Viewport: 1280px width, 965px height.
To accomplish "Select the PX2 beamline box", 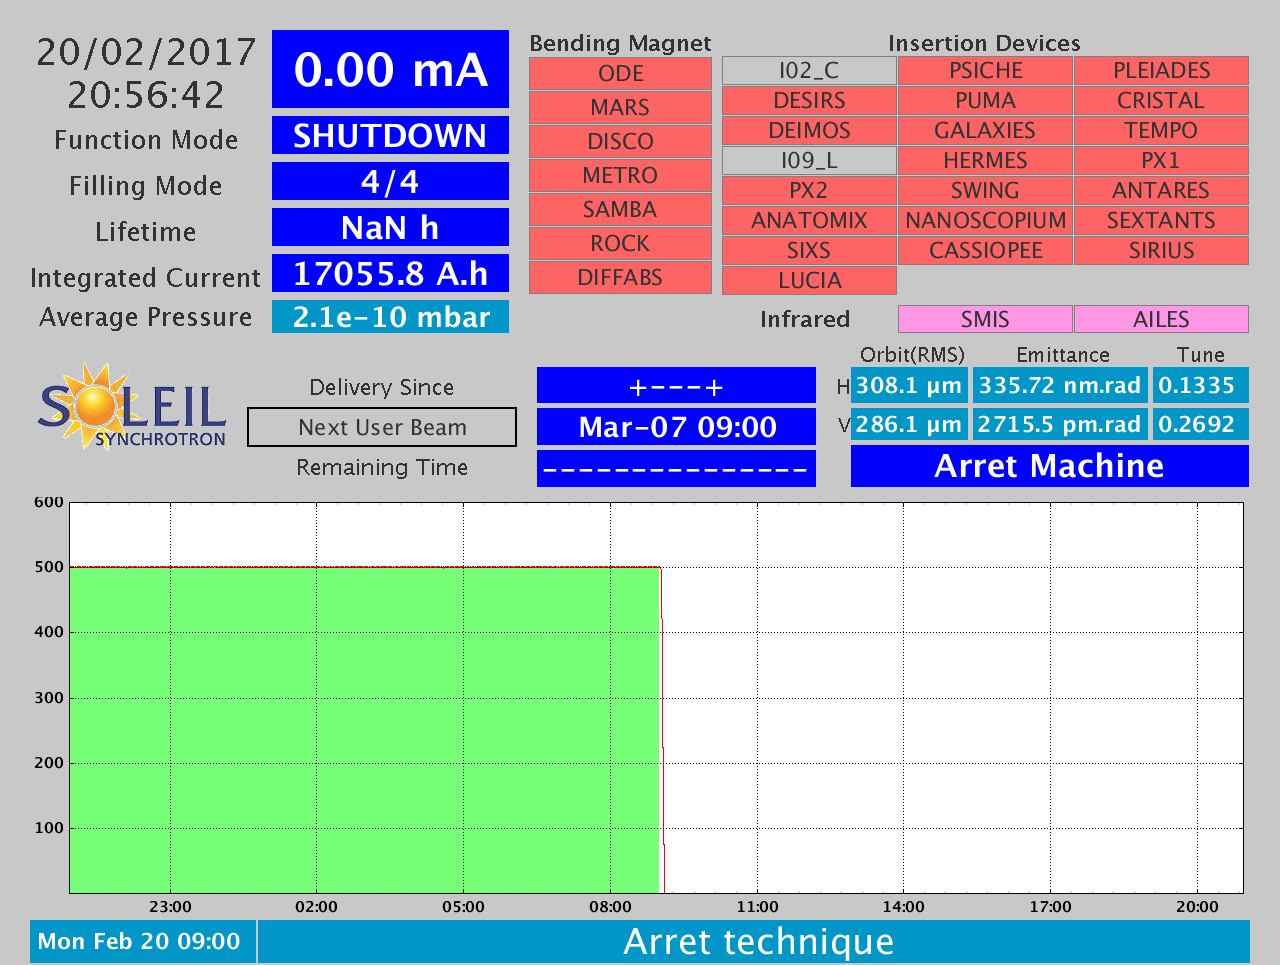I will click(x=809, y=191).
